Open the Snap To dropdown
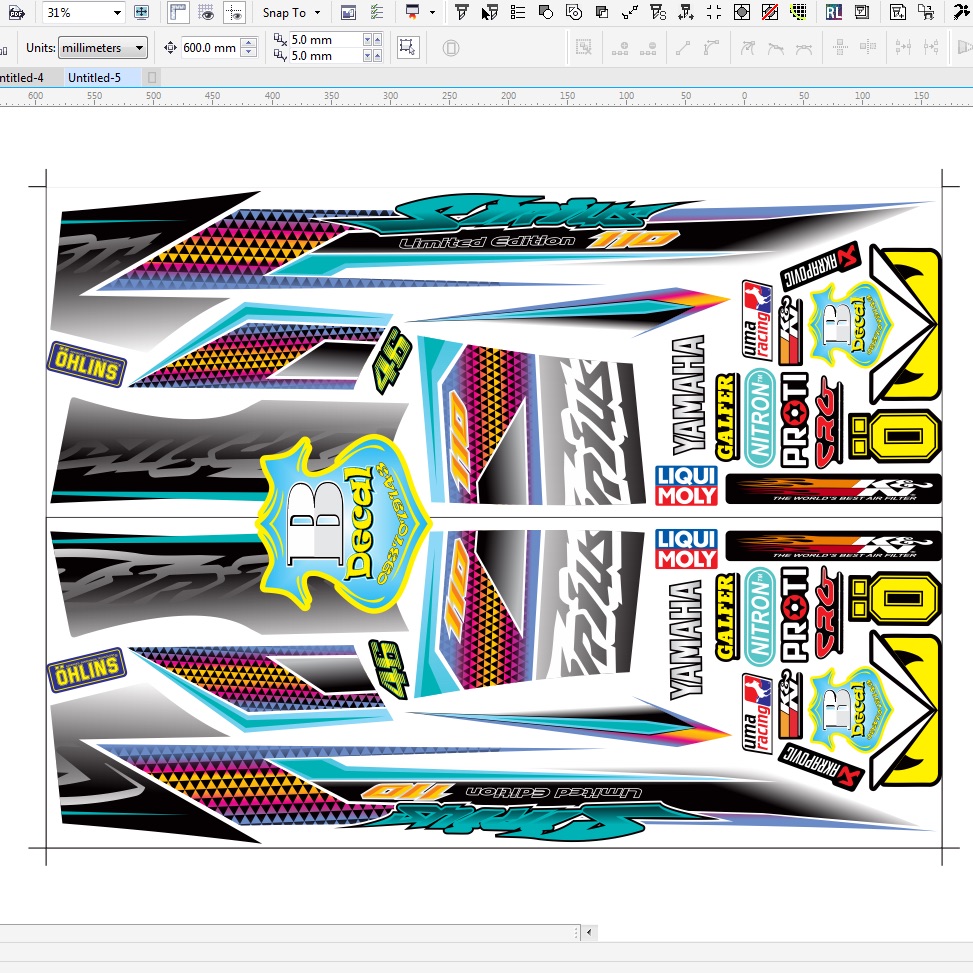The image size is (973, 973). 292,12
